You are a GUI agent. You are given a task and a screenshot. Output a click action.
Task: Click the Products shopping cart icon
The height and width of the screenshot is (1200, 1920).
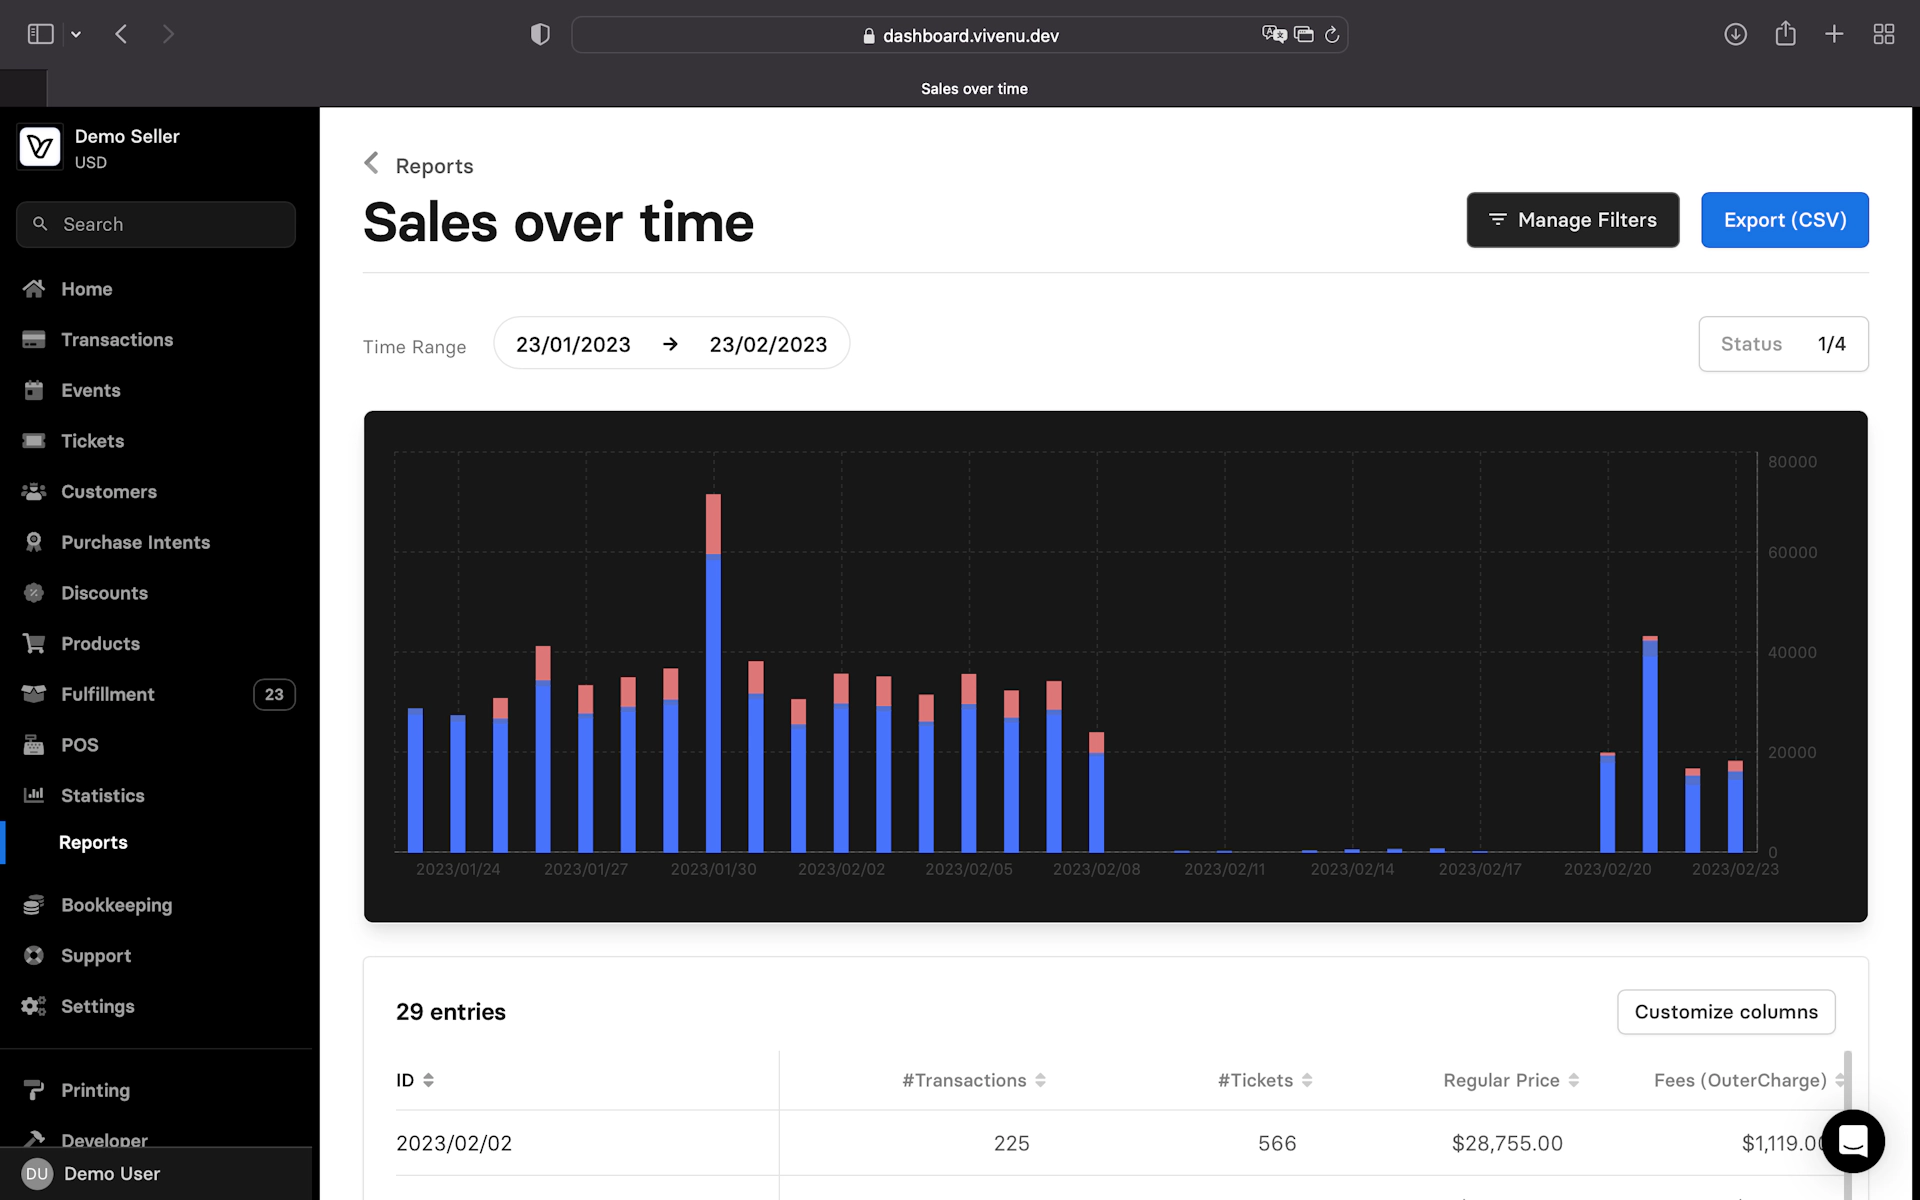(x=34, y=644)
